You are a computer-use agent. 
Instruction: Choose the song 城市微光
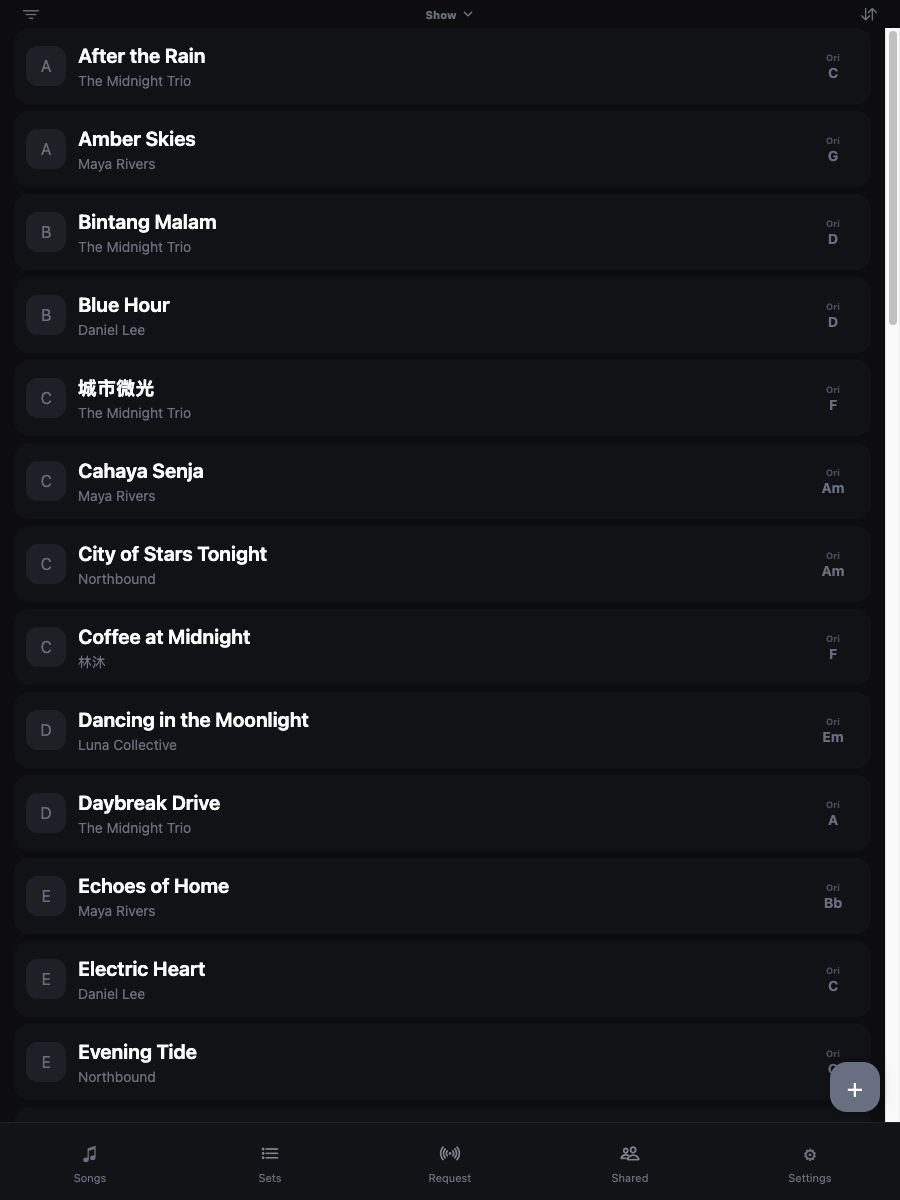click(442, 398)
